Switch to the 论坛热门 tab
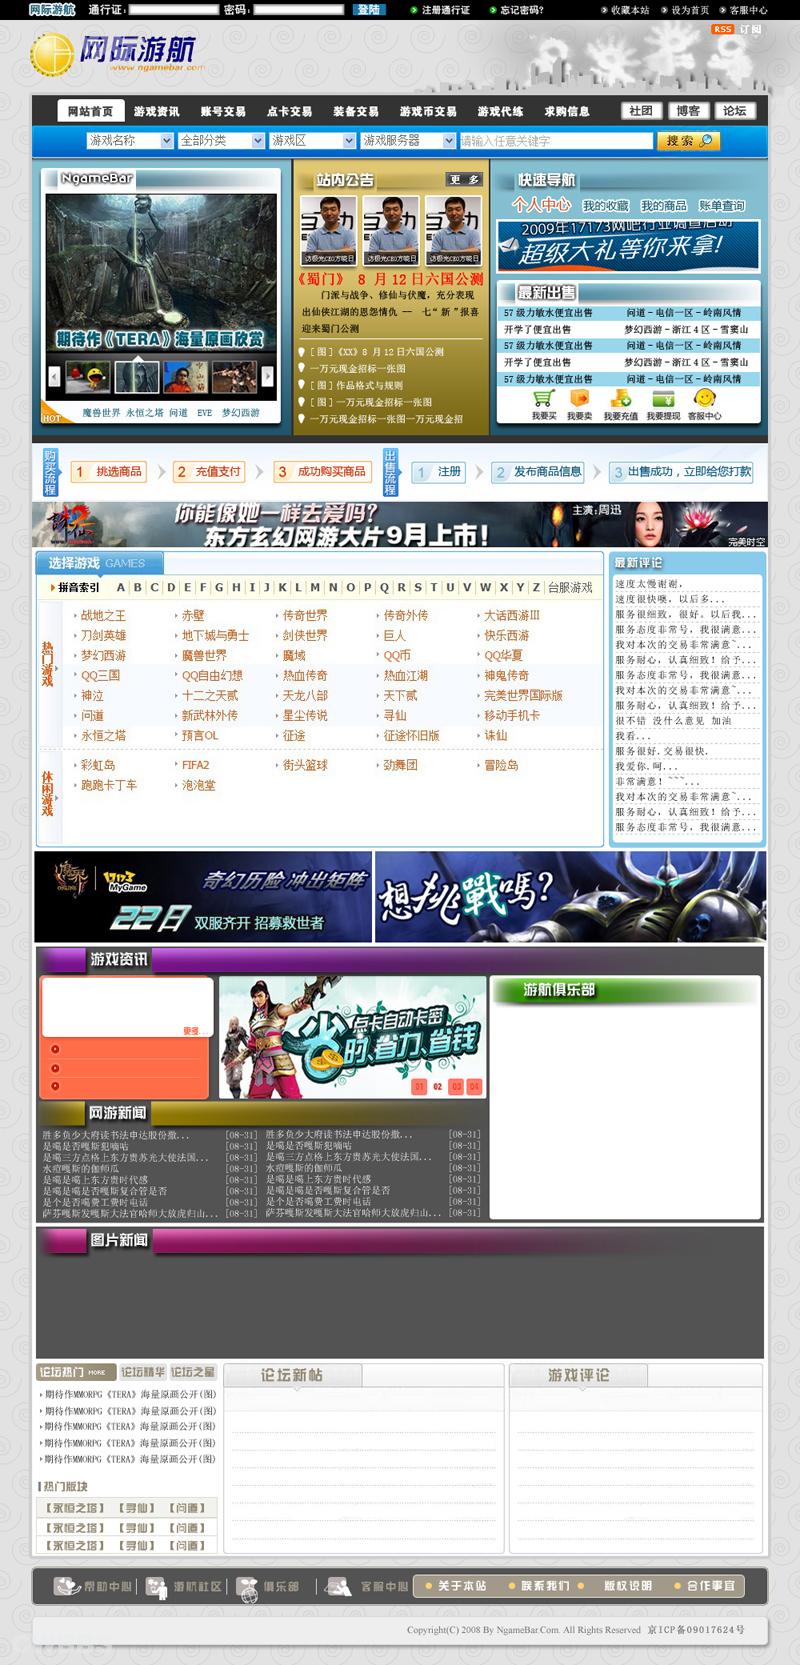The image size is (800, 1665). pyautogui.click(x=76, y=1372)
